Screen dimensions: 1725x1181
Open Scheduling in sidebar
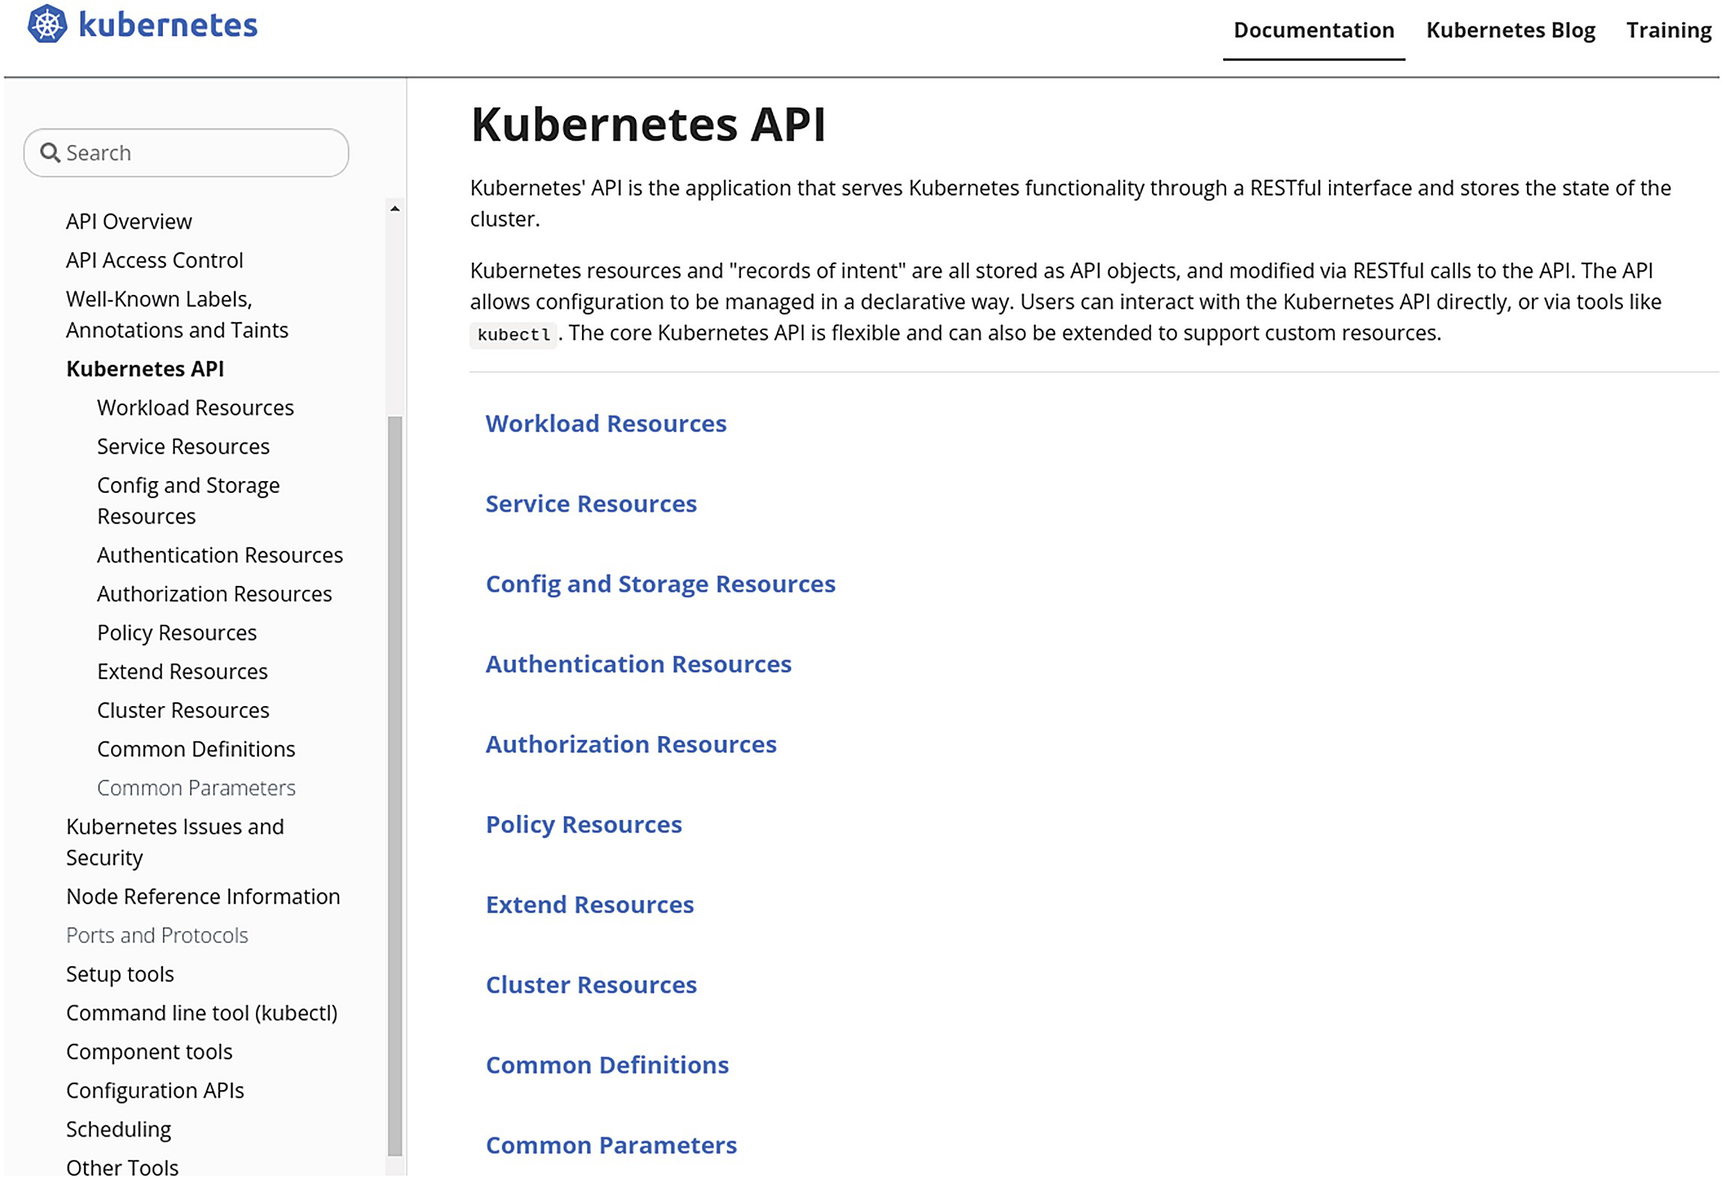pos(118,1130)
